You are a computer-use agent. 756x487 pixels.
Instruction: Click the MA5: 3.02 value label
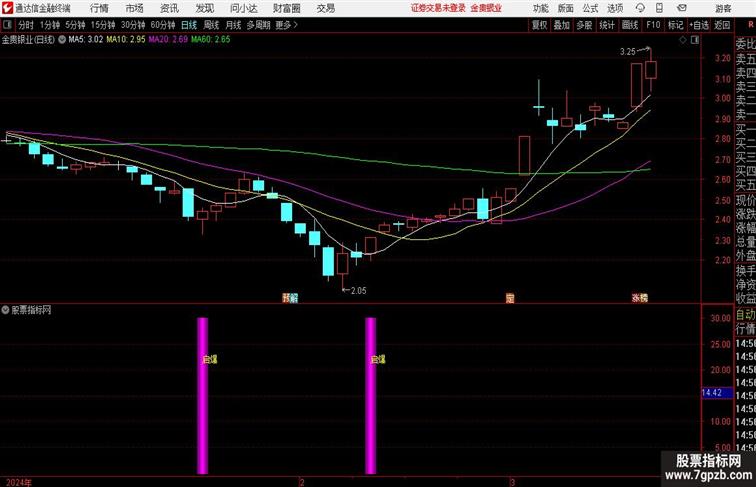tap(86, 40)
